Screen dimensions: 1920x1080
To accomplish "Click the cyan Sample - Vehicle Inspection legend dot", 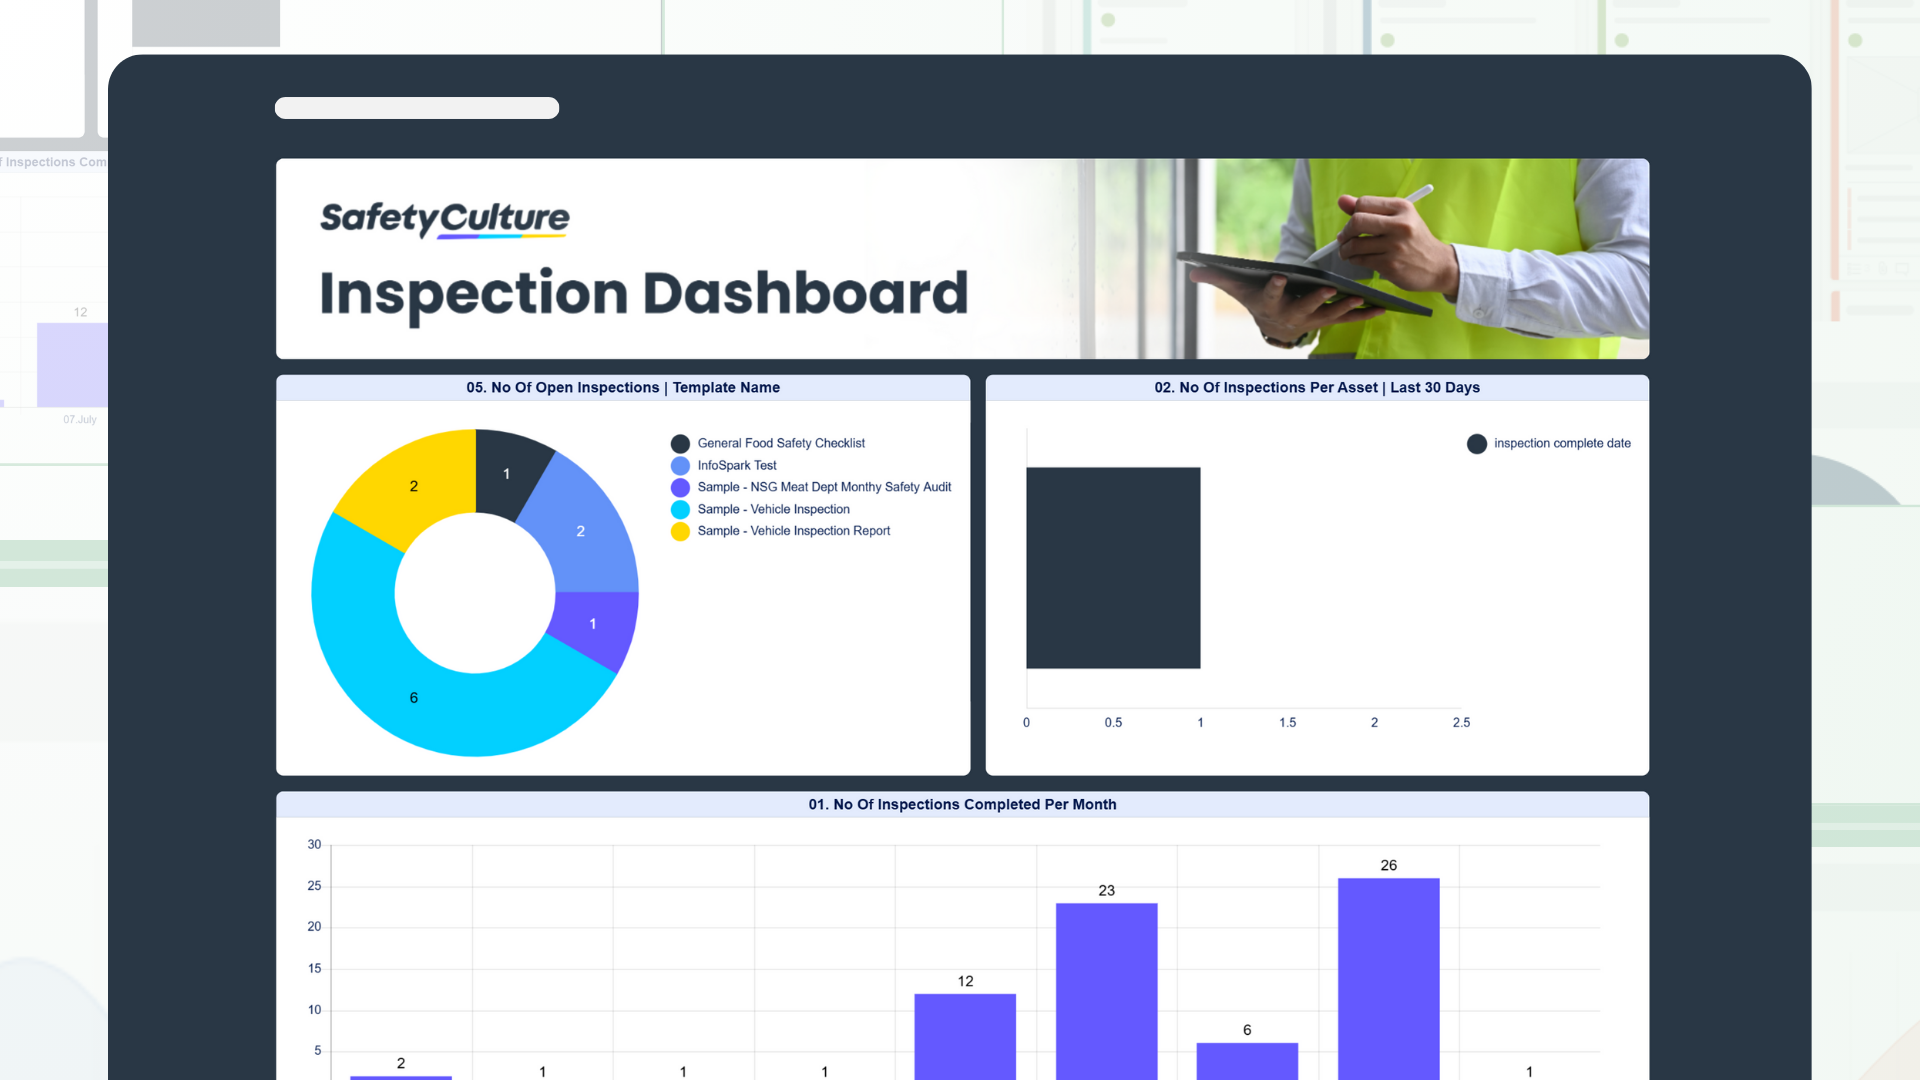I will point(681,509).
